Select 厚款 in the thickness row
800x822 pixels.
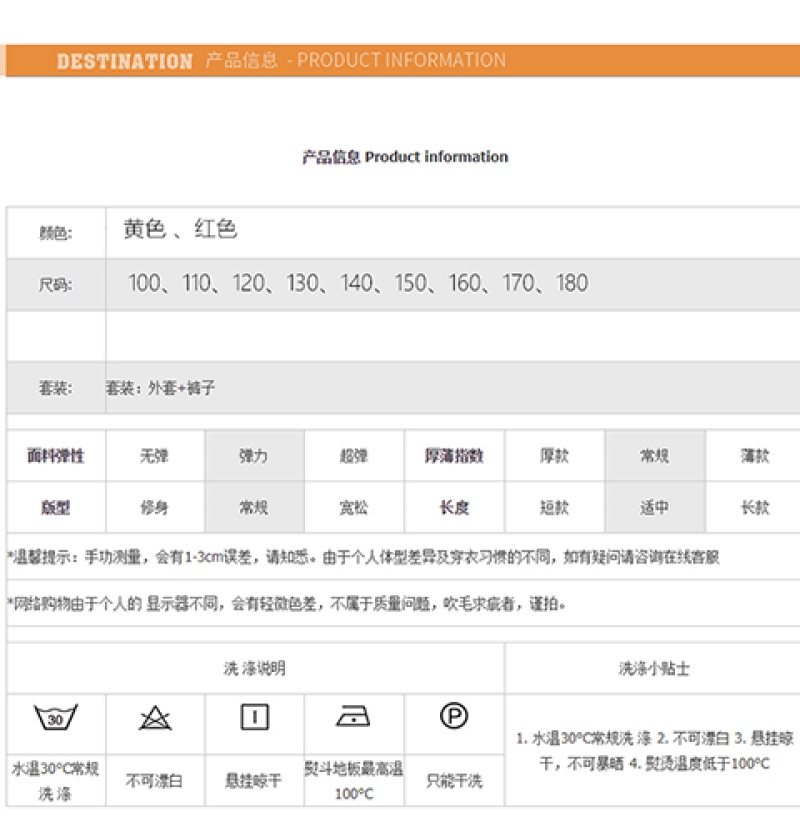(x=554, y=456)
